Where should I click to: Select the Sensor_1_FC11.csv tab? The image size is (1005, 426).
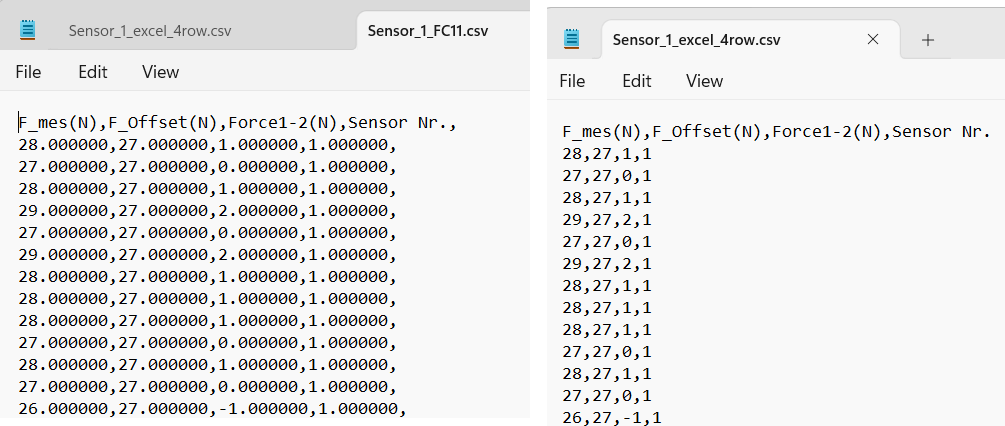coord(428,30)
